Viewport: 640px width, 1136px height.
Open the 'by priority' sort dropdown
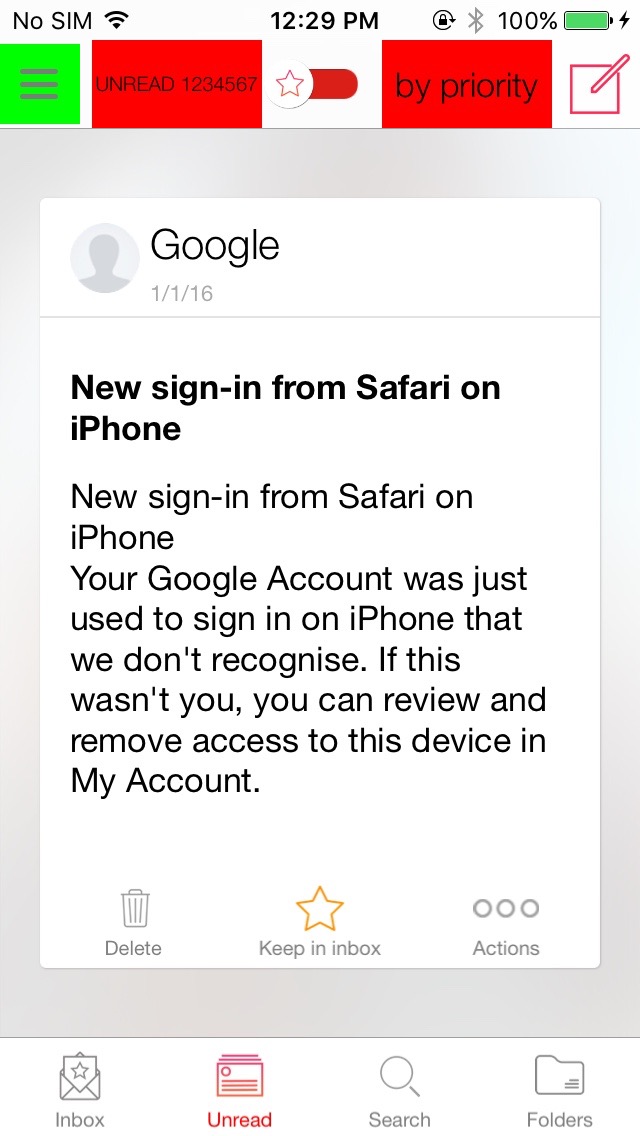(466, 85)
